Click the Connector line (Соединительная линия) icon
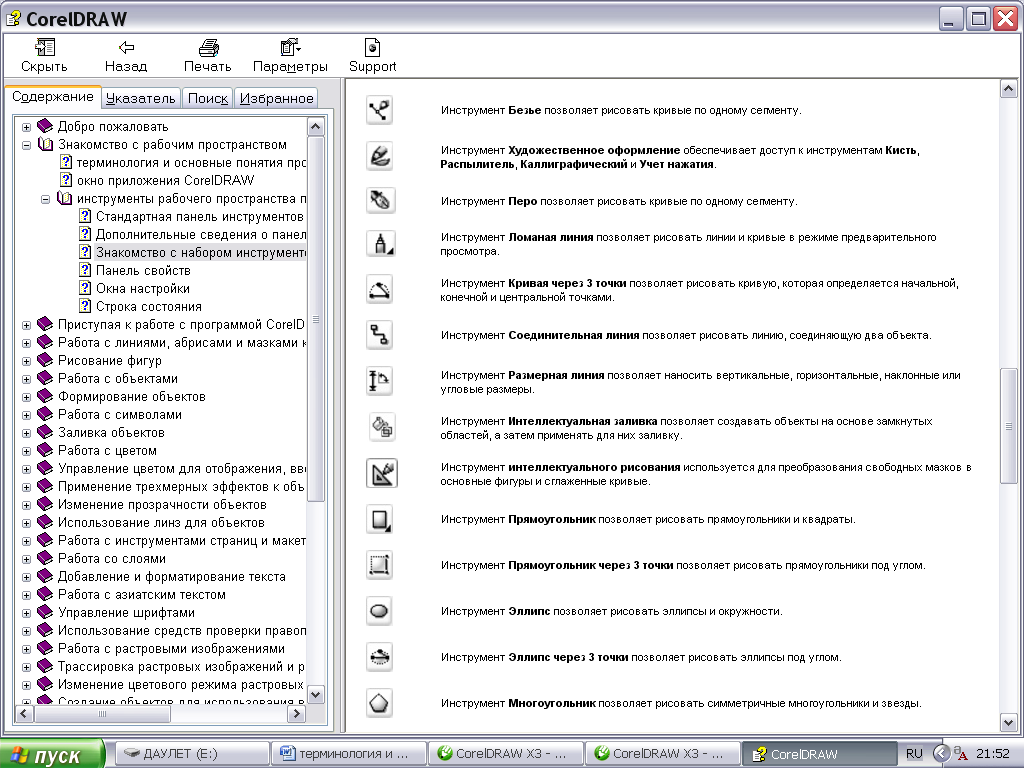Image resolution: width=1024 pixels, height=768 pixels. point(379,335)
